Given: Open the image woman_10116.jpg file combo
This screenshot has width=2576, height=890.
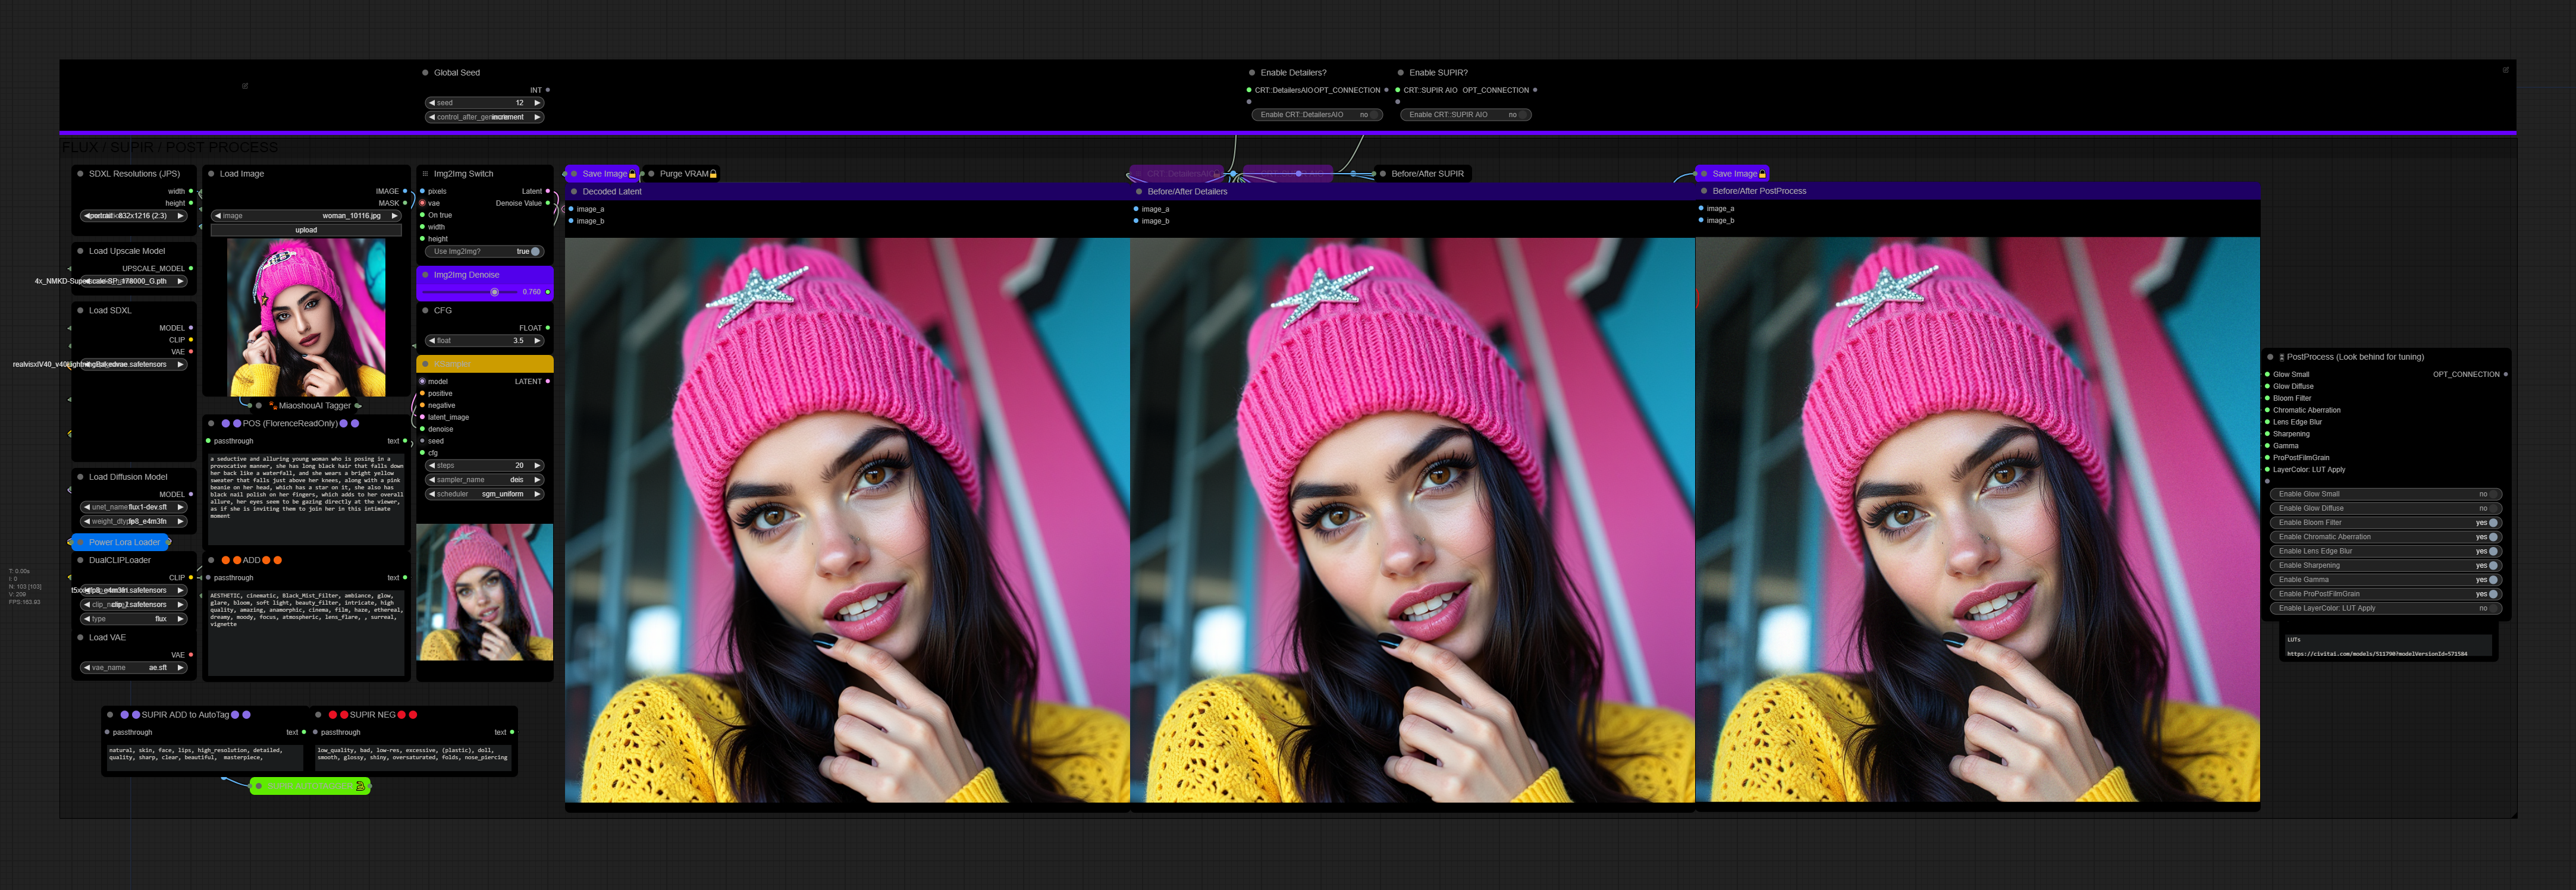Looking at the screenshot, I should (x=306, y=216).
